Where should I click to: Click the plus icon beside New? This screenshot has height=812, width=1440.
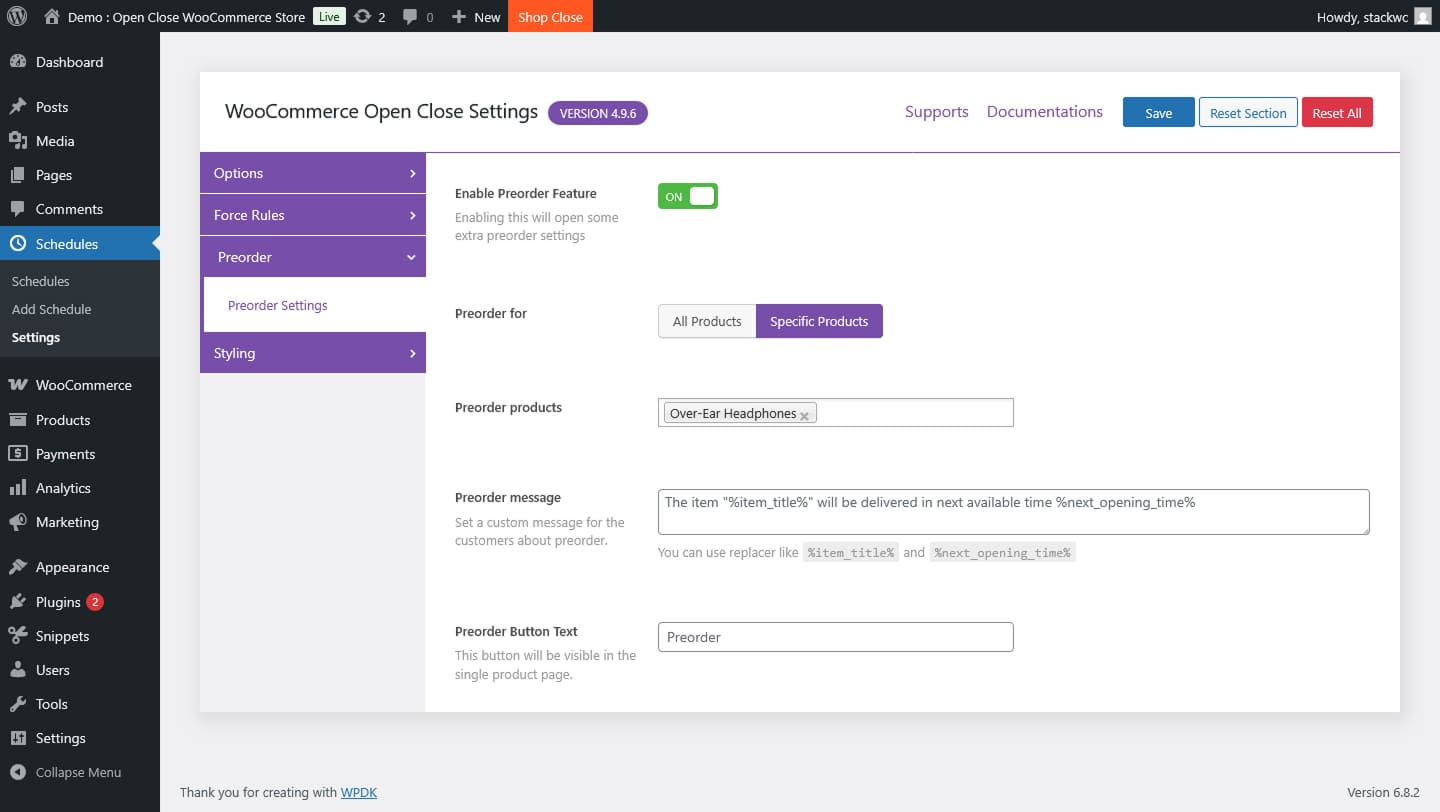tap(459, 17)
